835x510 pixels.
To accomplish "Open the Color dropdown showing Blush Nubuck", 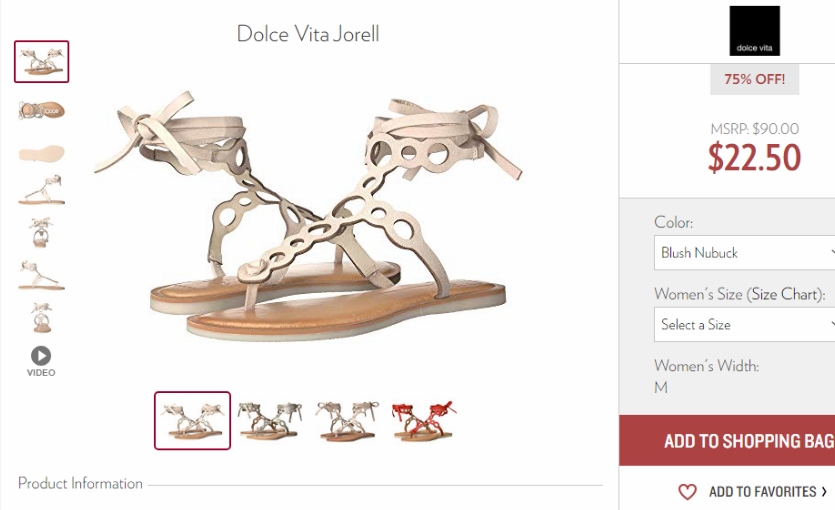I will (744, 252).
